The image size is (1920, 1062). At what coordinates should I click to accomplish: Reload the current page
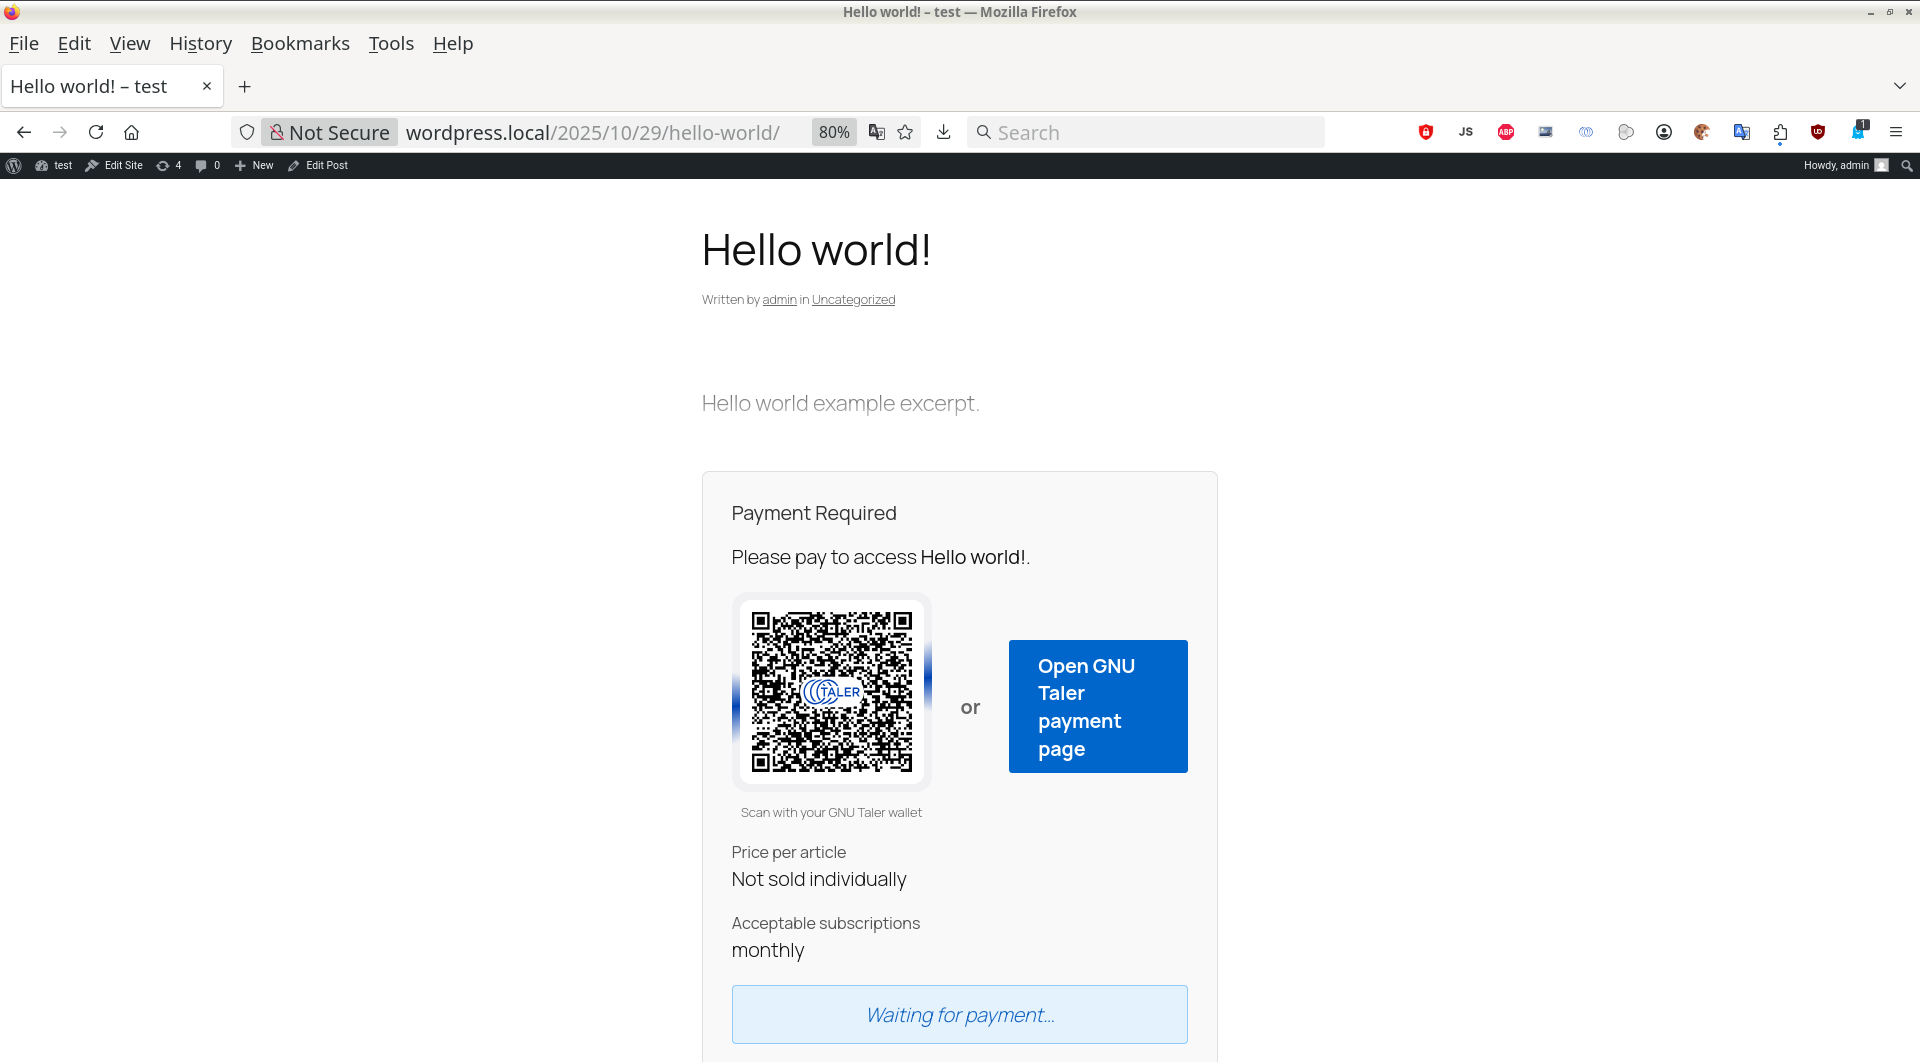pos(96,132)
